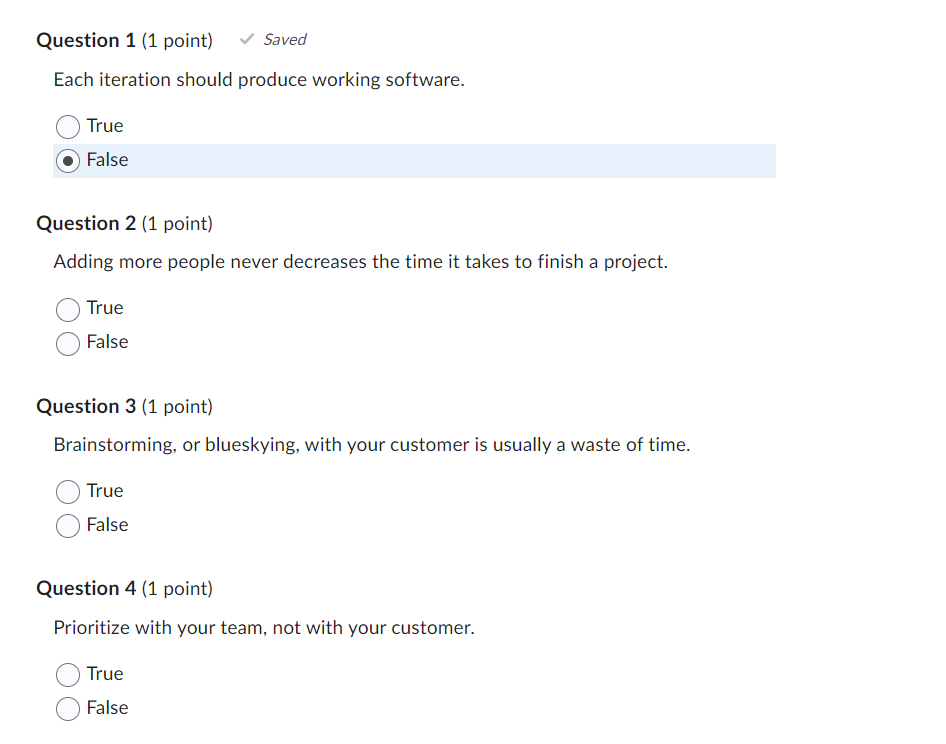The width and height of the screenshot is (946, 744).
Task: Select True for Question 3
Action: [x=67, y=491]
